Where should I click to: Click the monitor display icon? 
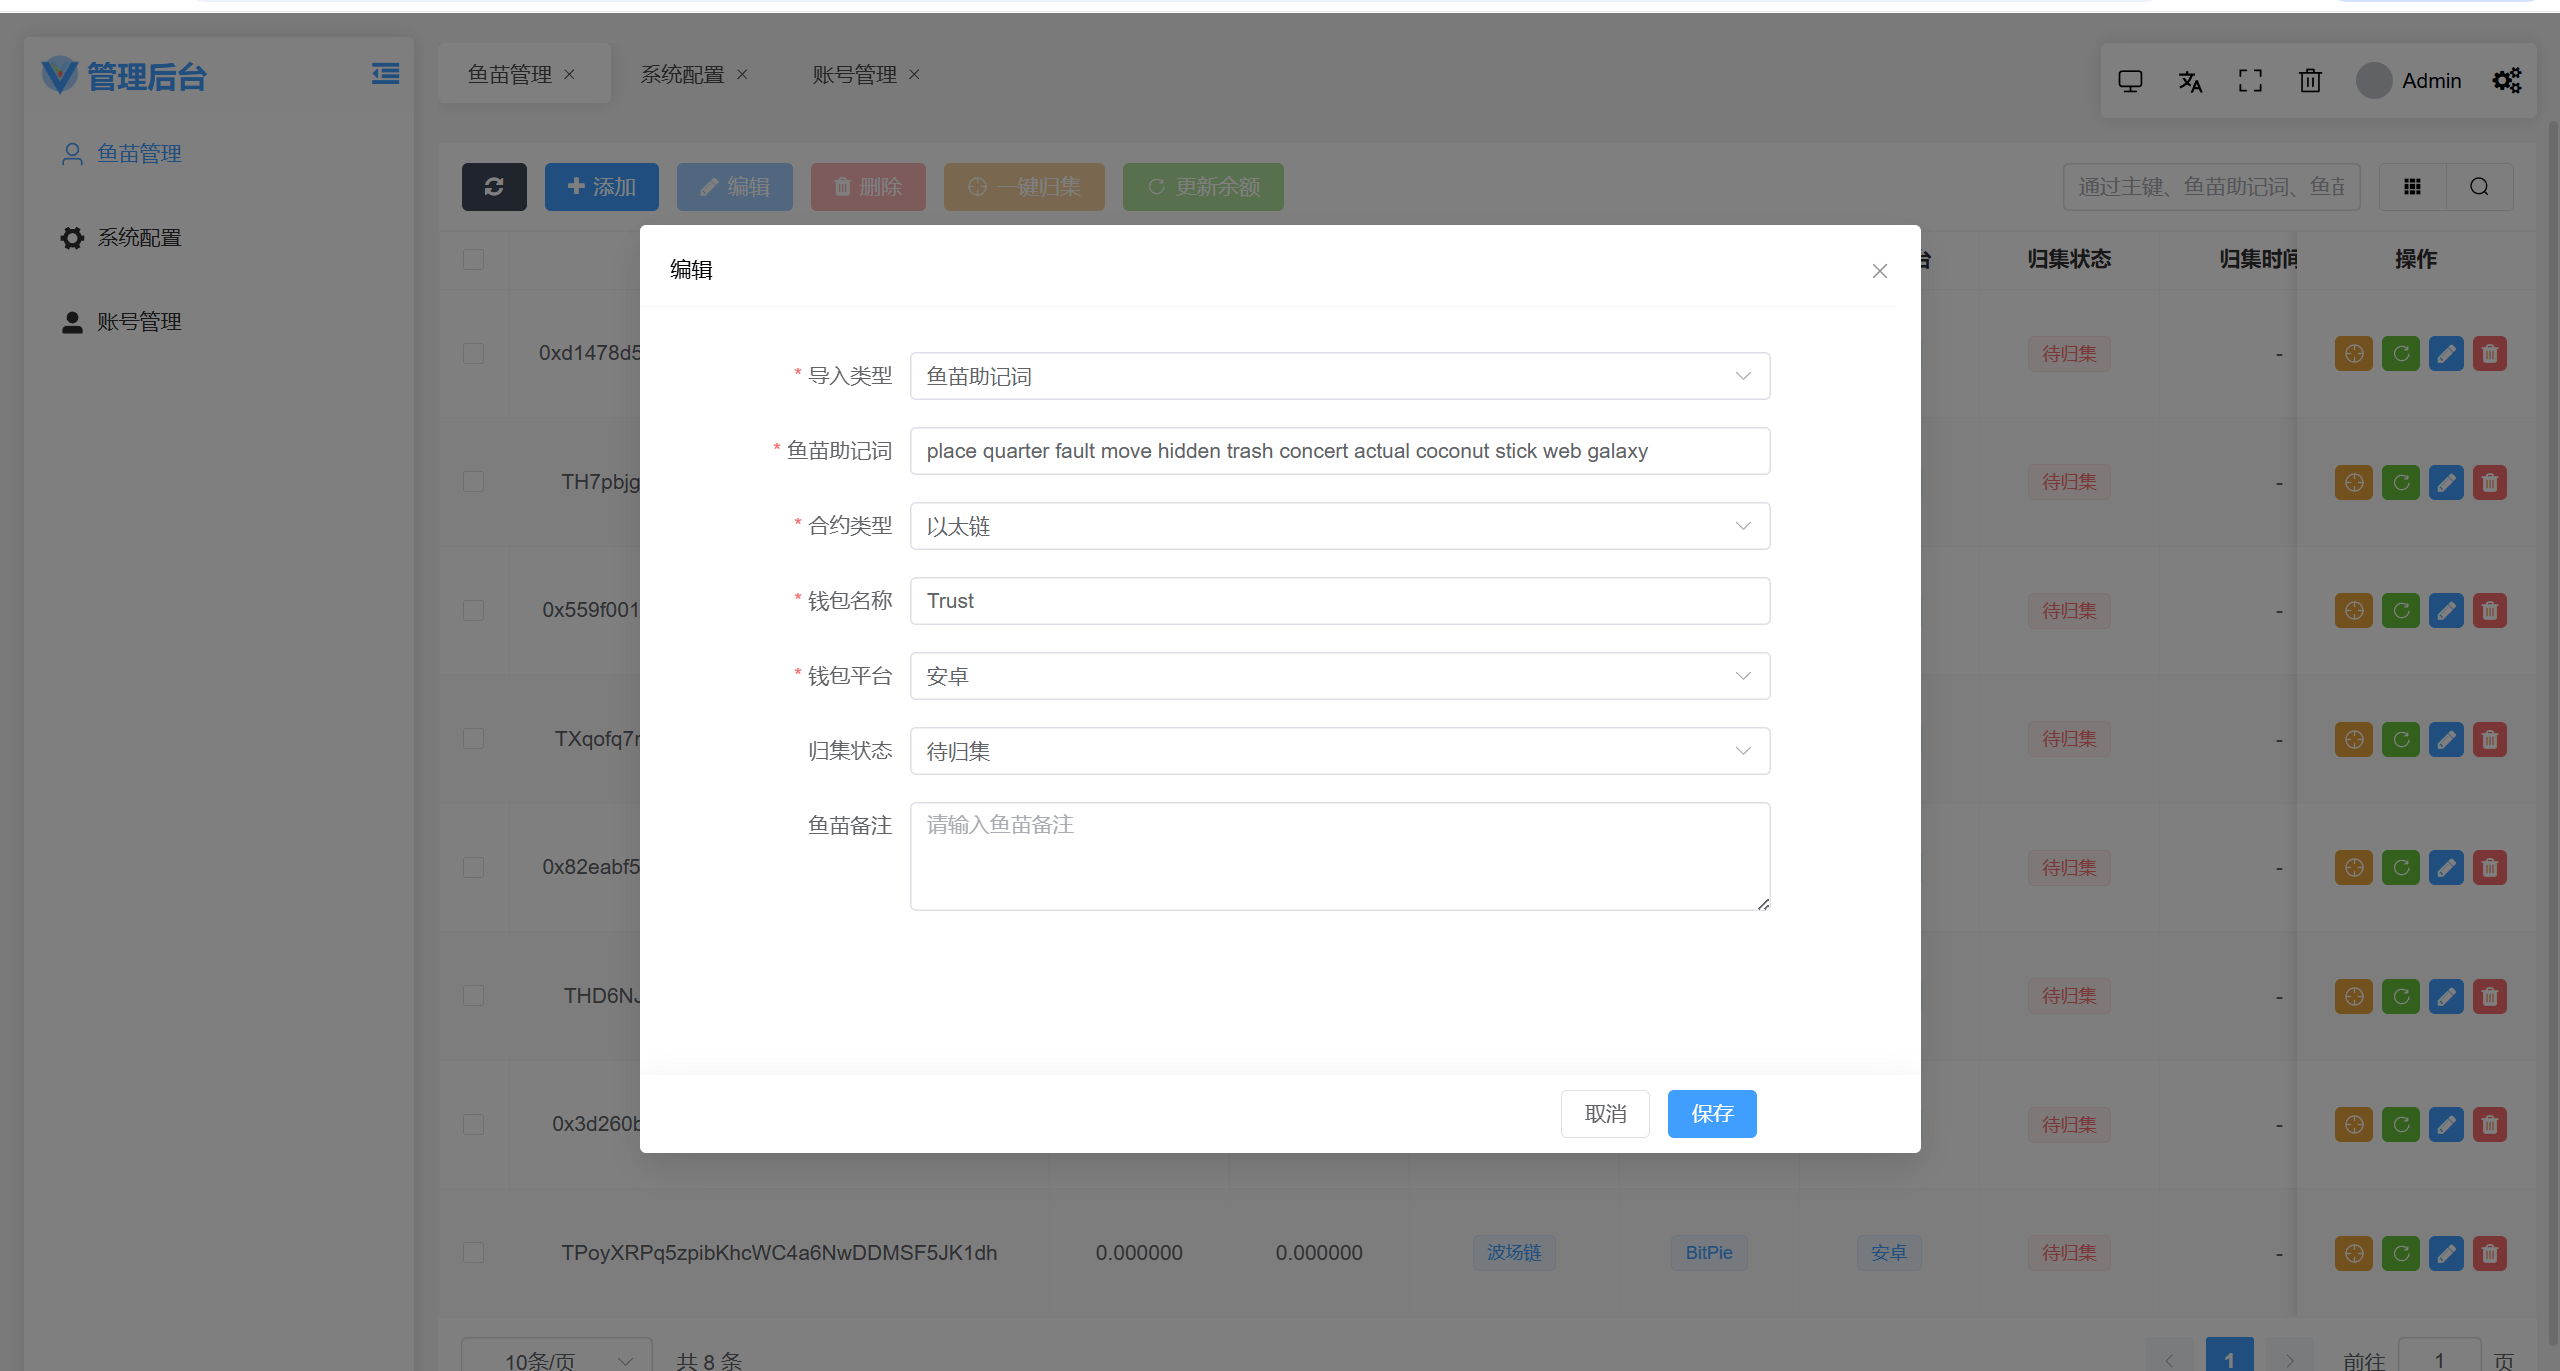tap(2130, 81)
